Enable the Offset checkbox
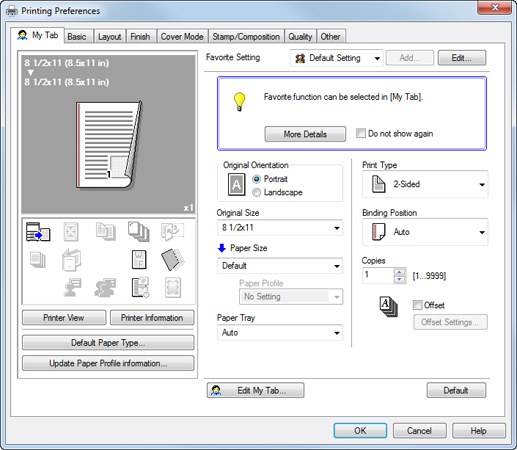Image resolution: width=517 pixels, height=450 pixels. coord(417,305)
